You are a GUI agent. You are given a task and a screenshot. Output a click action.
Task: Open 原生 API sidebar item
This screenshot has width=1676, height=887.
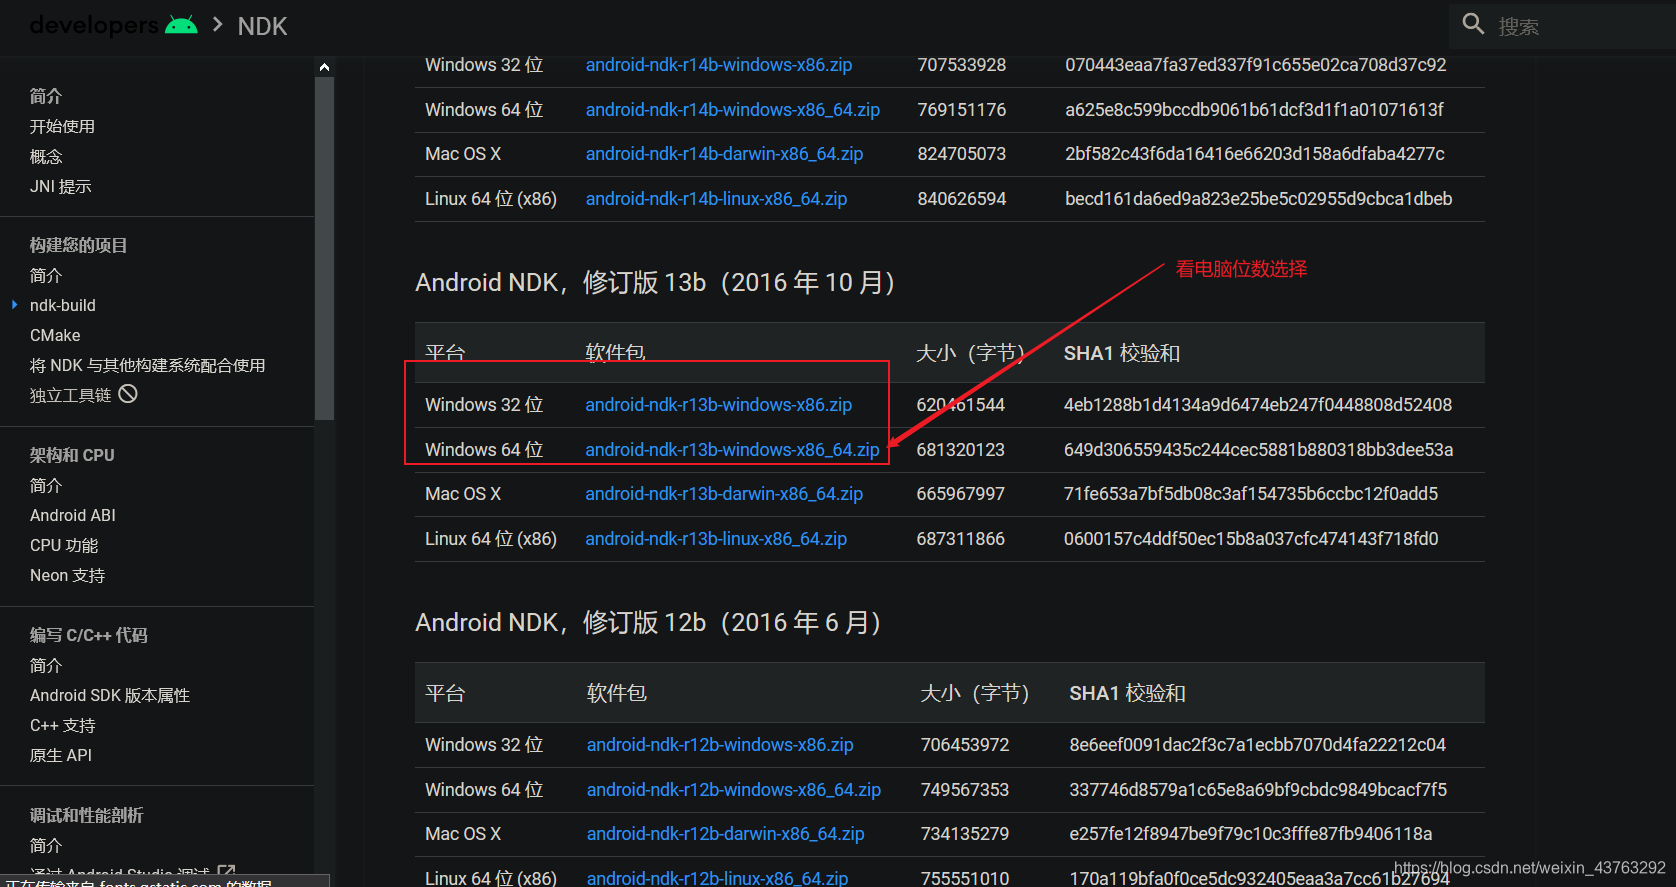pos(61,755)
